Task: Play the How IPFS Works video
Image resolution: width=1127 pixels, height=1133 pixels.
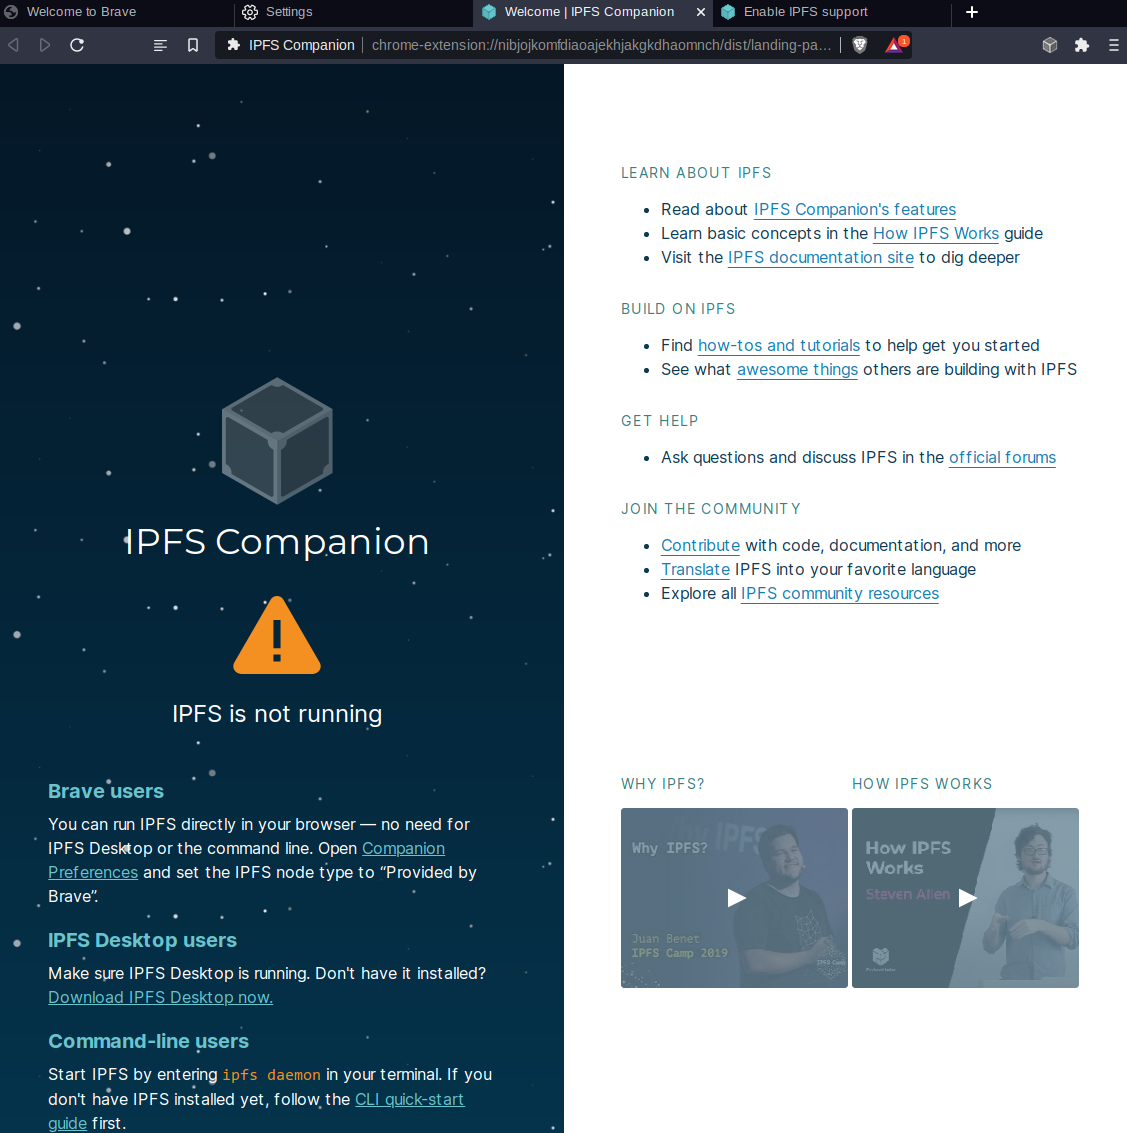Action: tap(966, 898)
